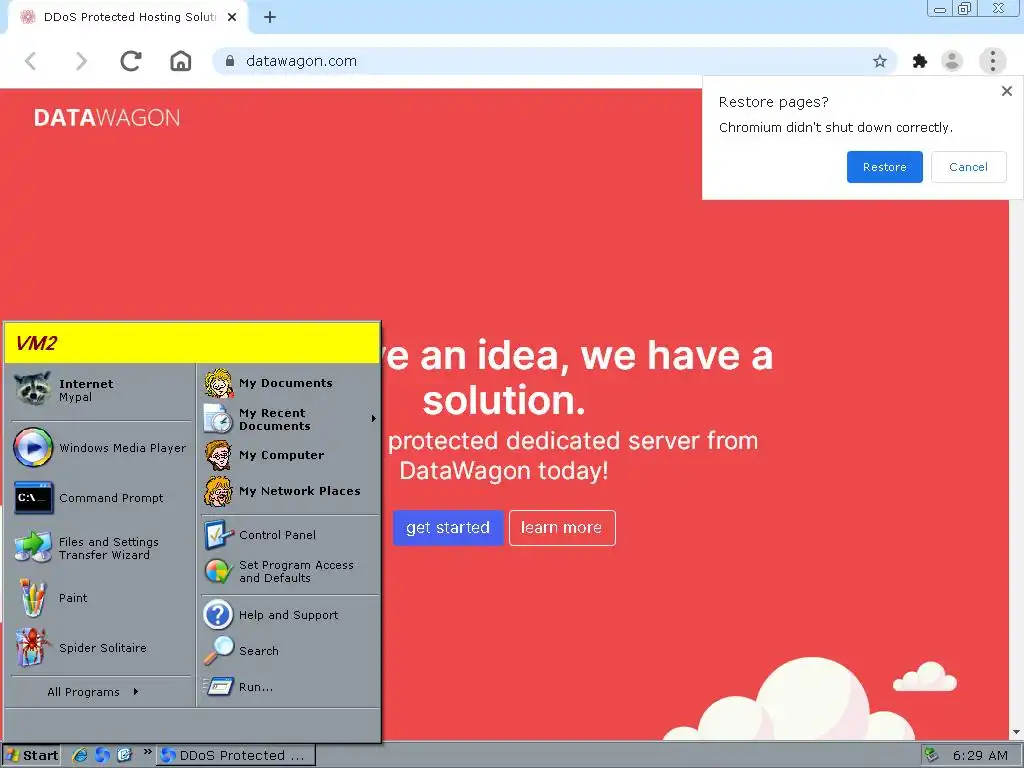Open My Computer
1024x768 pixels.
(x=290, y=455)
